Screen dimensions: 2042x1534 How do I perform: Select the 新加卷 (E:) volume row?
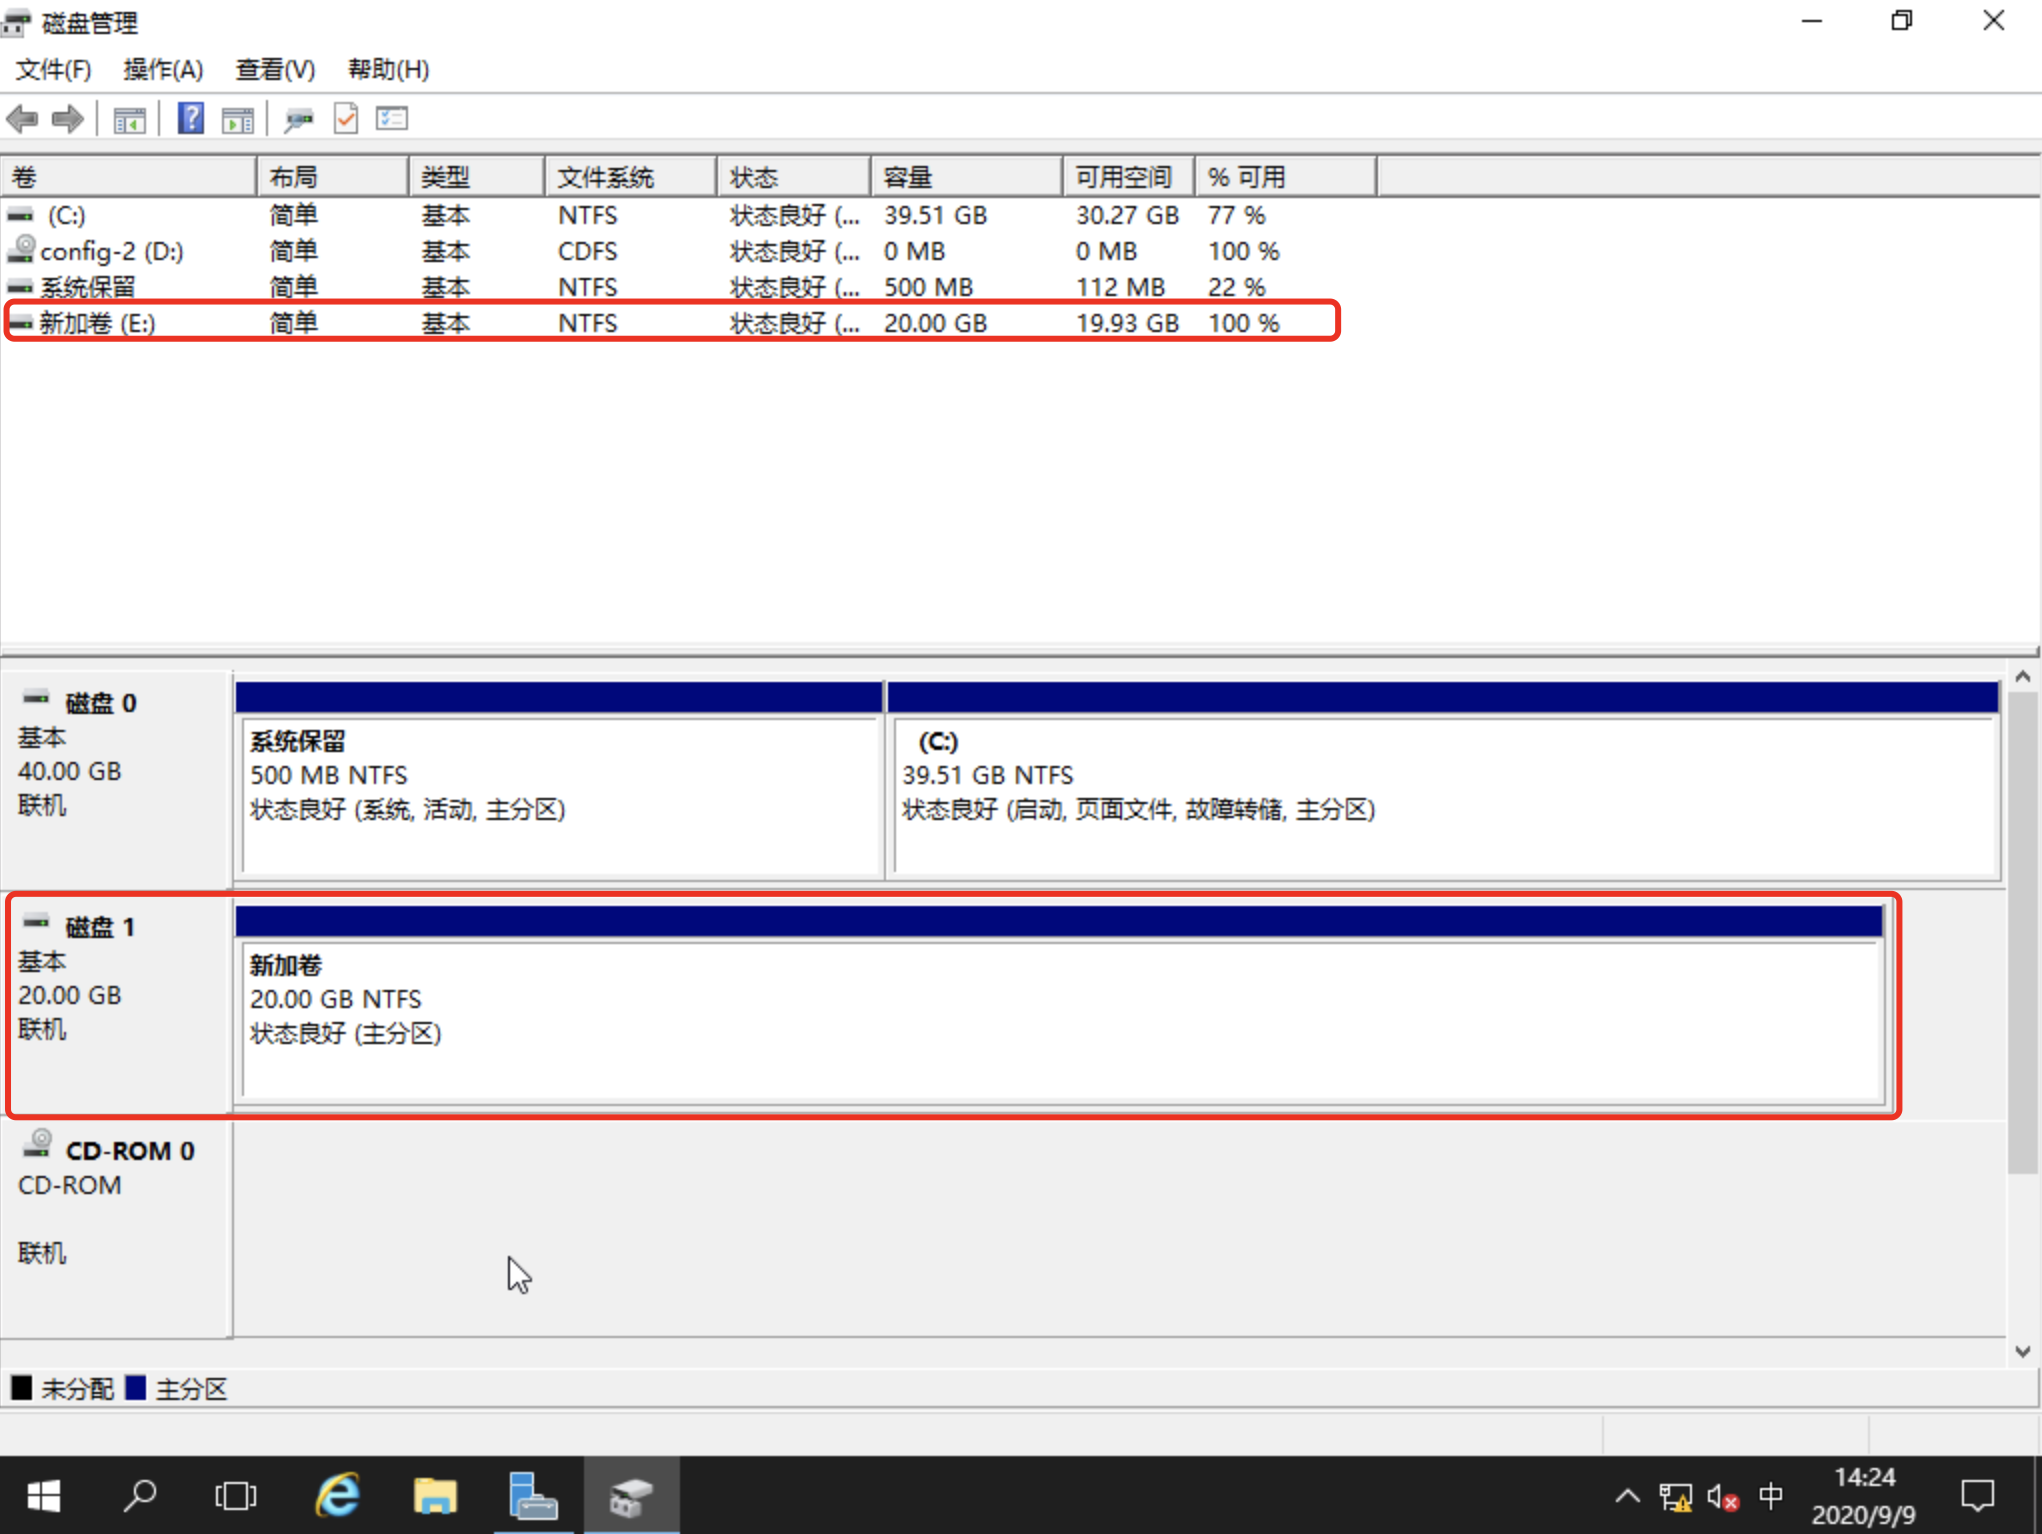[98, 323]
